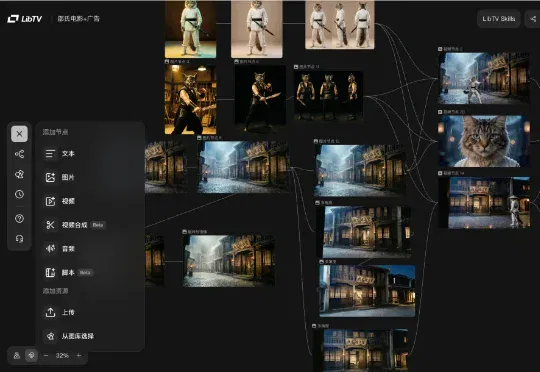The width and height of the screenshot is (540, 372).
Task: Select the three-view black cat warrior image
Action: coord(329,96)
